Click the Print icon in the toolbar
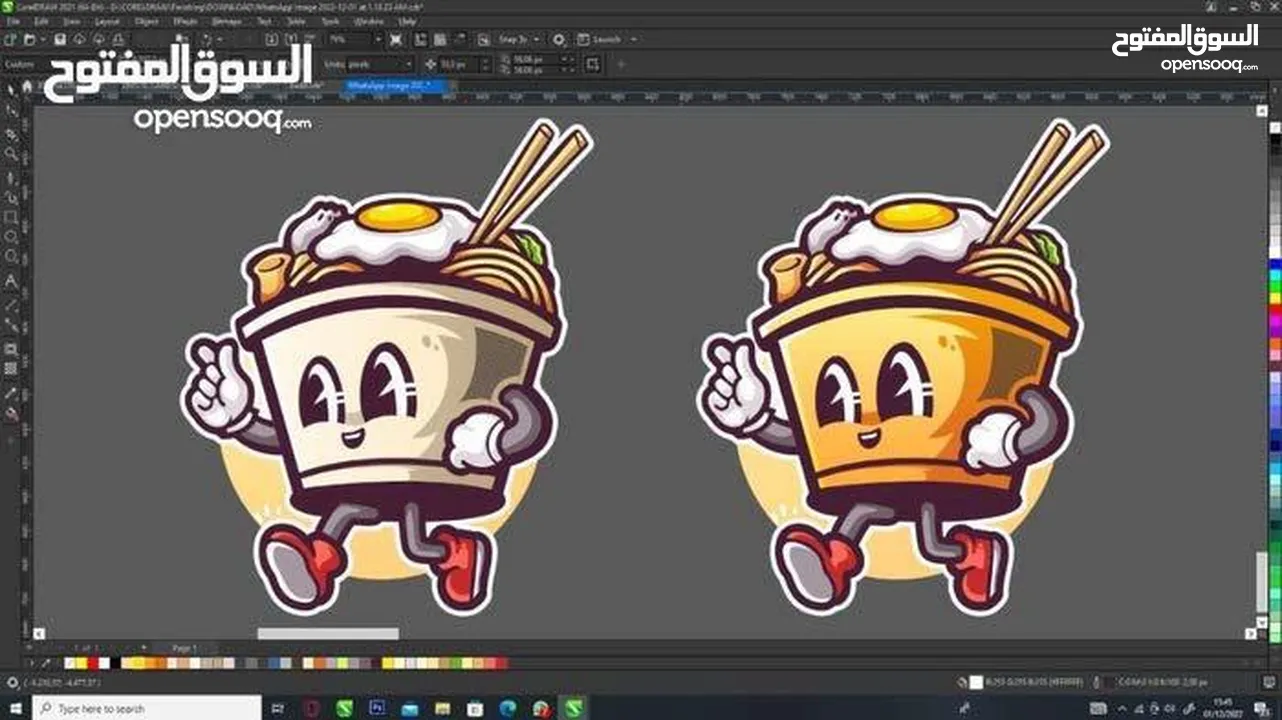Screen dimensions: 1282x720 (117, 39)
